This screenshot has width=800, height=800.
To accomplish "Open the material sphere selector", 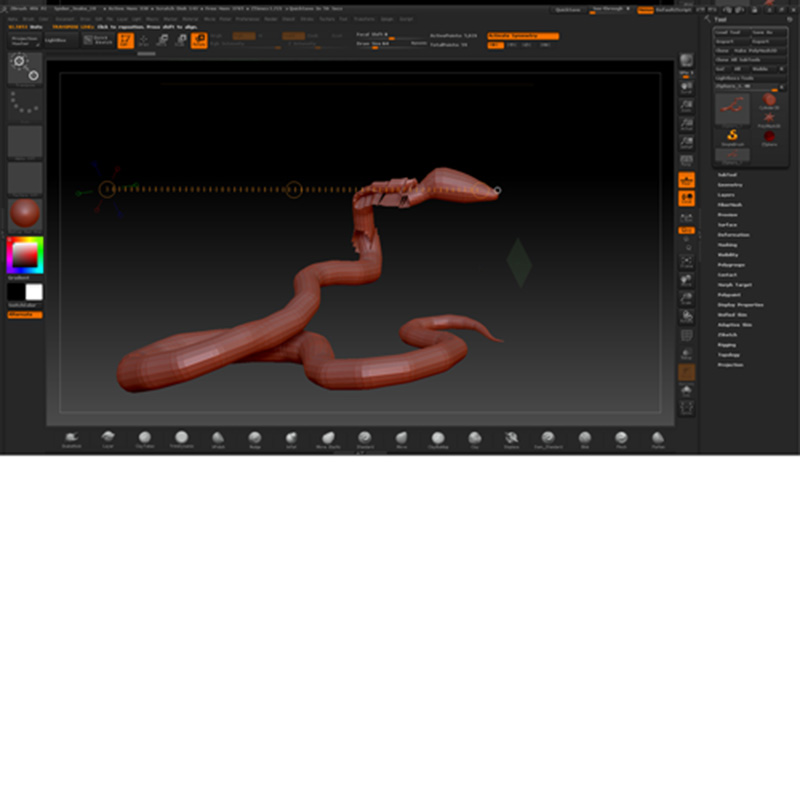I will [25, 213].
